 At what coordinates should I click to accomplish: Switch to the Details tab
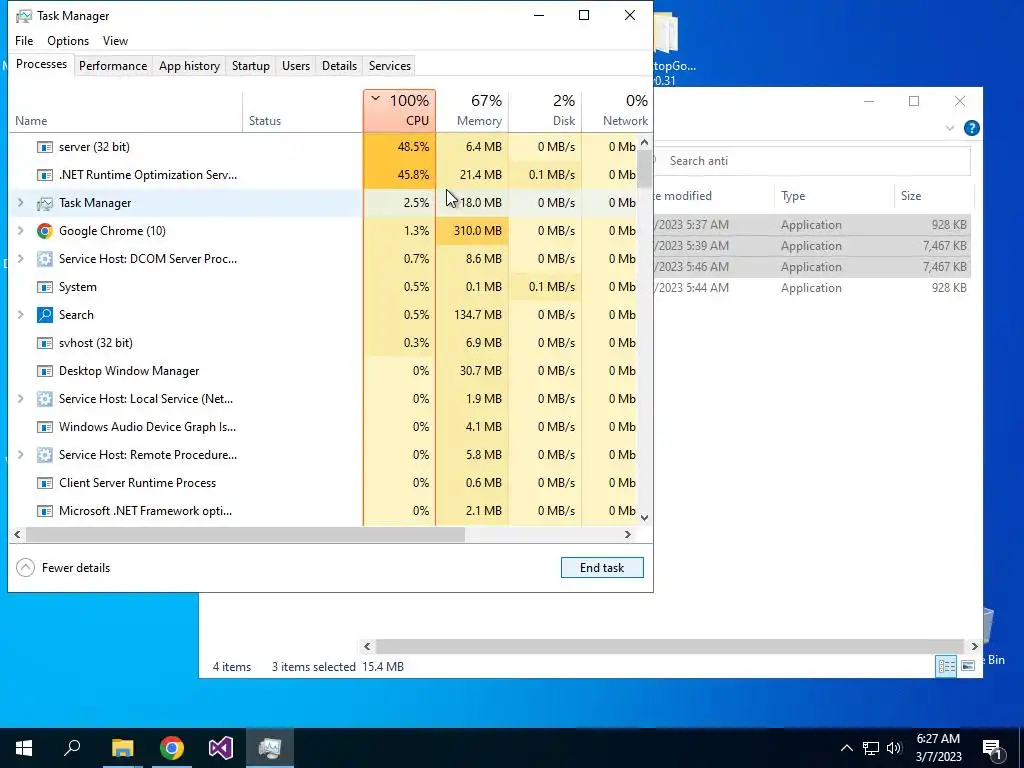340,66
